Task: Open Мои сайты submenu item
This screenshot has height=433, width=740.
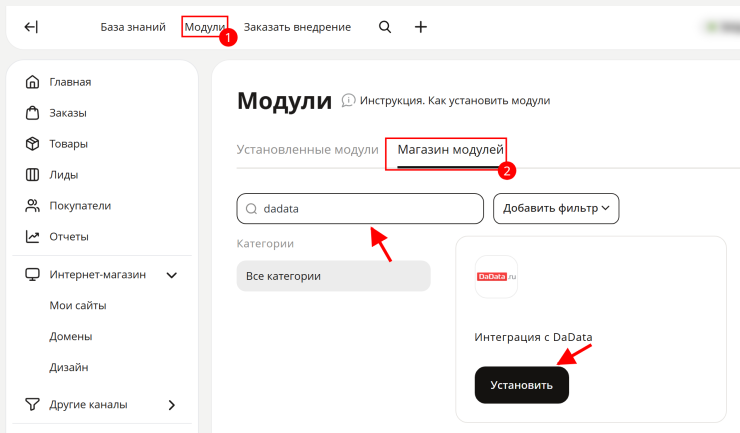Action: [x=78, y=306]
